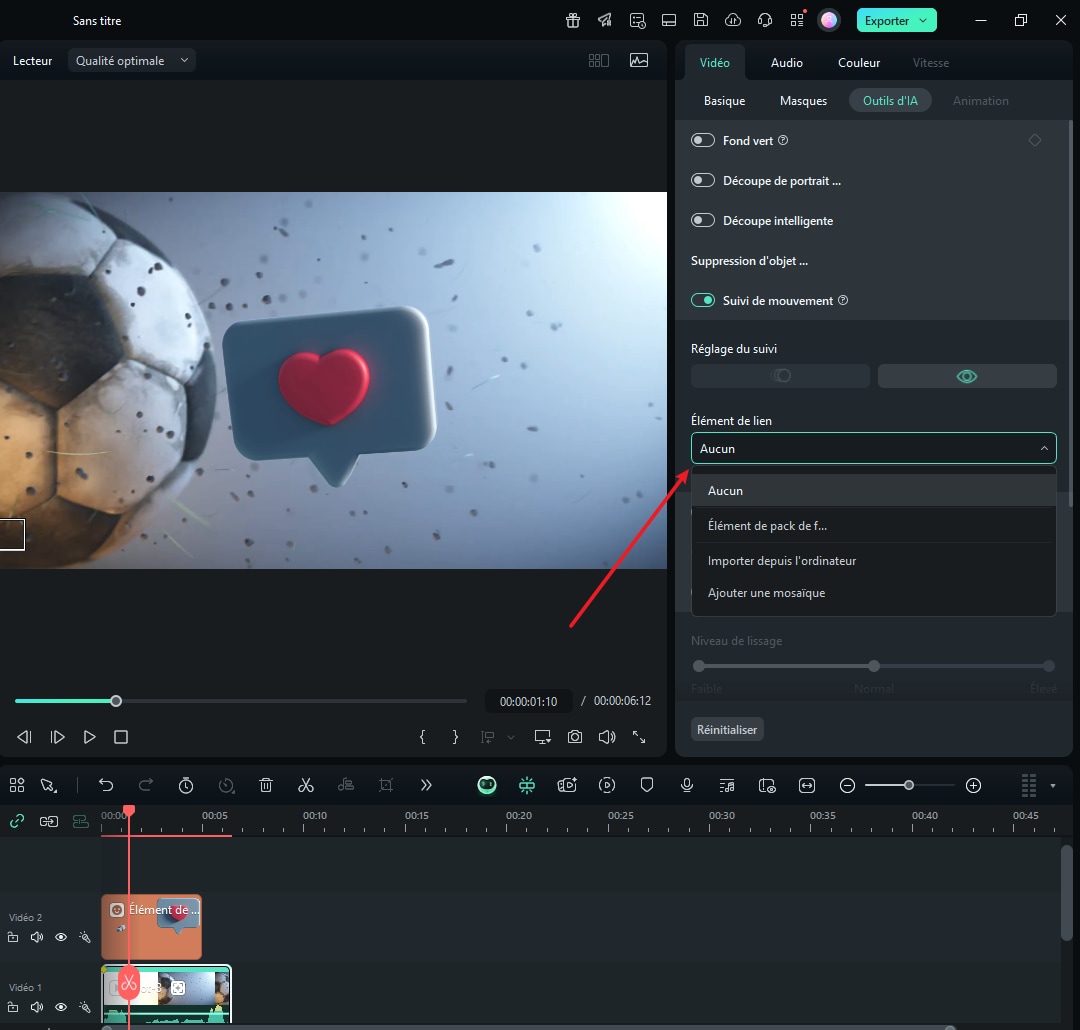The image size is (1080, 1030).
Task: Click the split clip scissors icon
Action: click(306, 785)
